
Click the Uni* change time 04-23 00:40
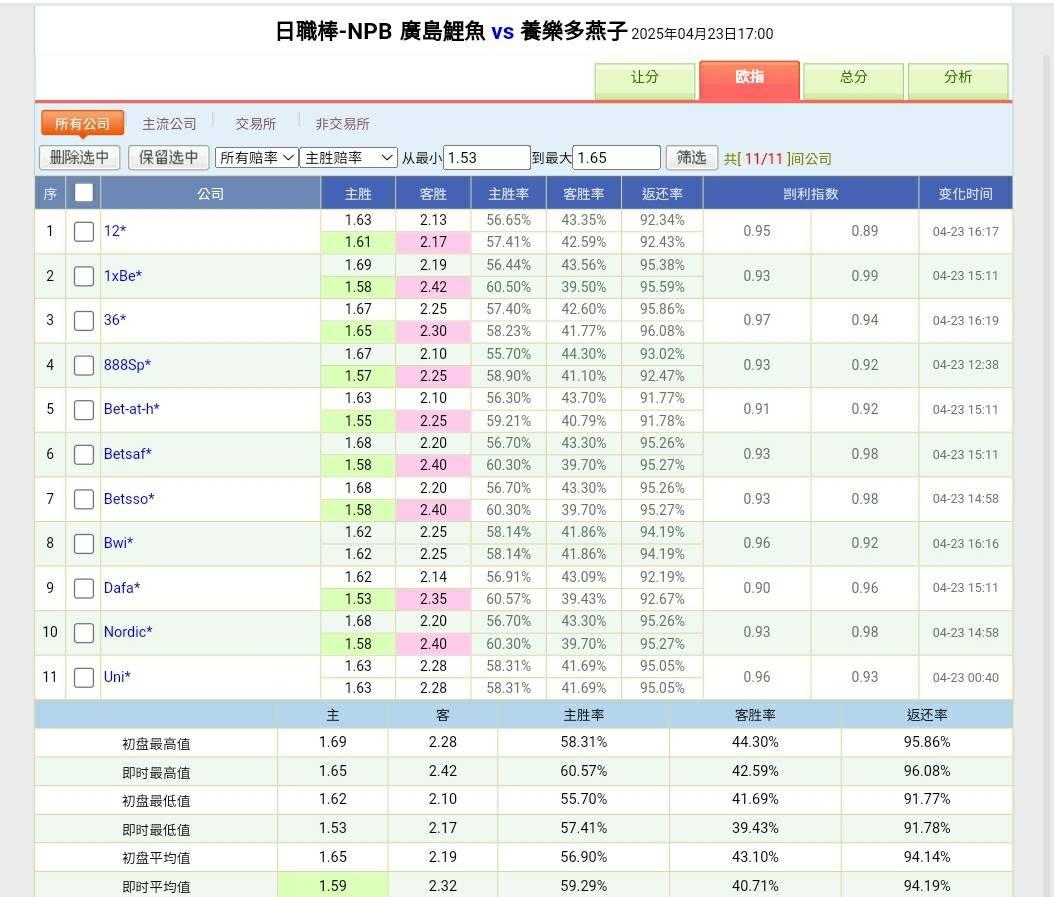(x=965, y=678)
